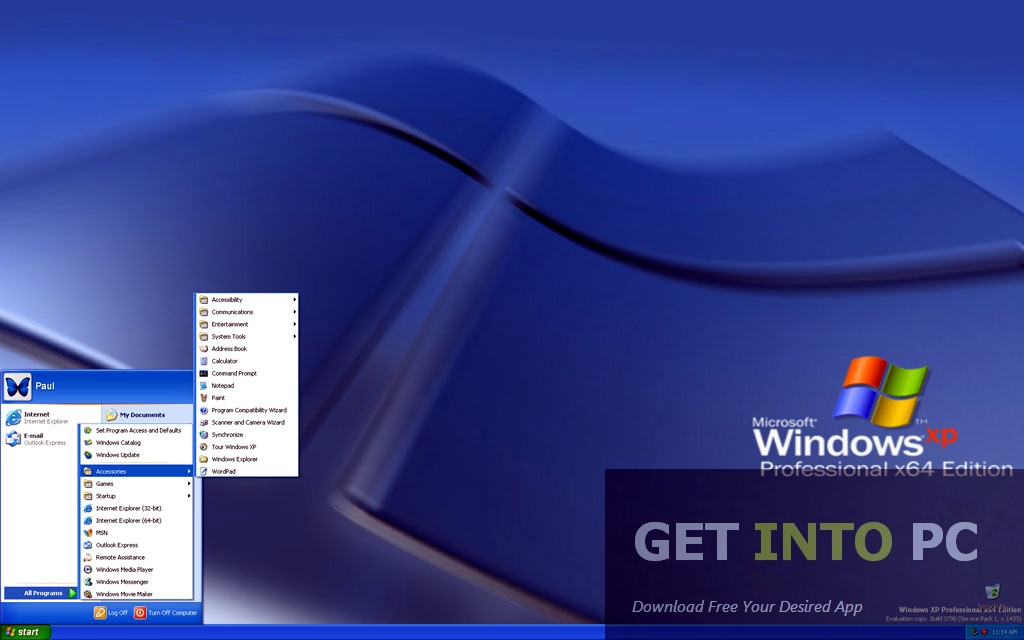This screenshot has width=1024, height=640.
Task: Open Windows Movie Maker icon
Action: coord(88,594)
